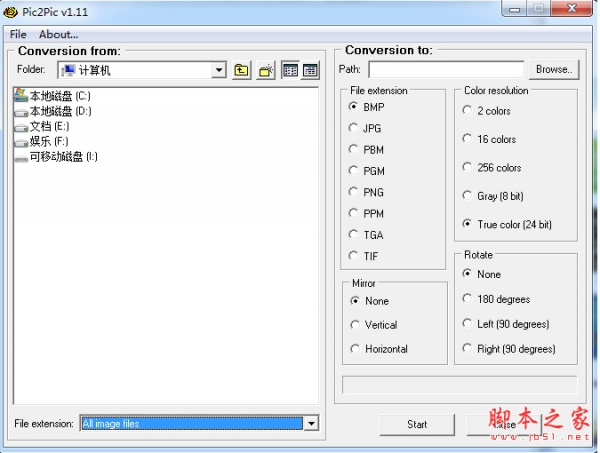Screen dimensions: 600x453
Task: Switch file list to list view icon
Action: click(x=290, y=70)
